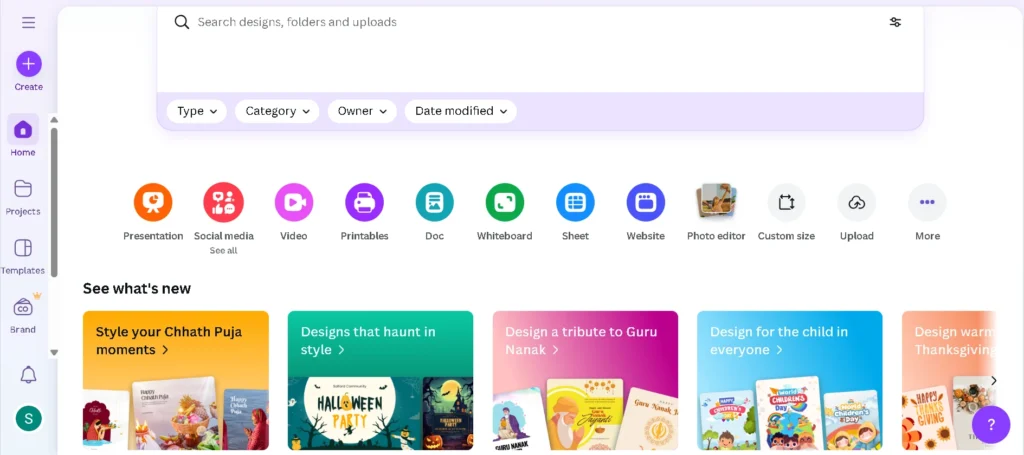1024x455 pixels.
Task: Choose Social media design type
Action: 223,213
